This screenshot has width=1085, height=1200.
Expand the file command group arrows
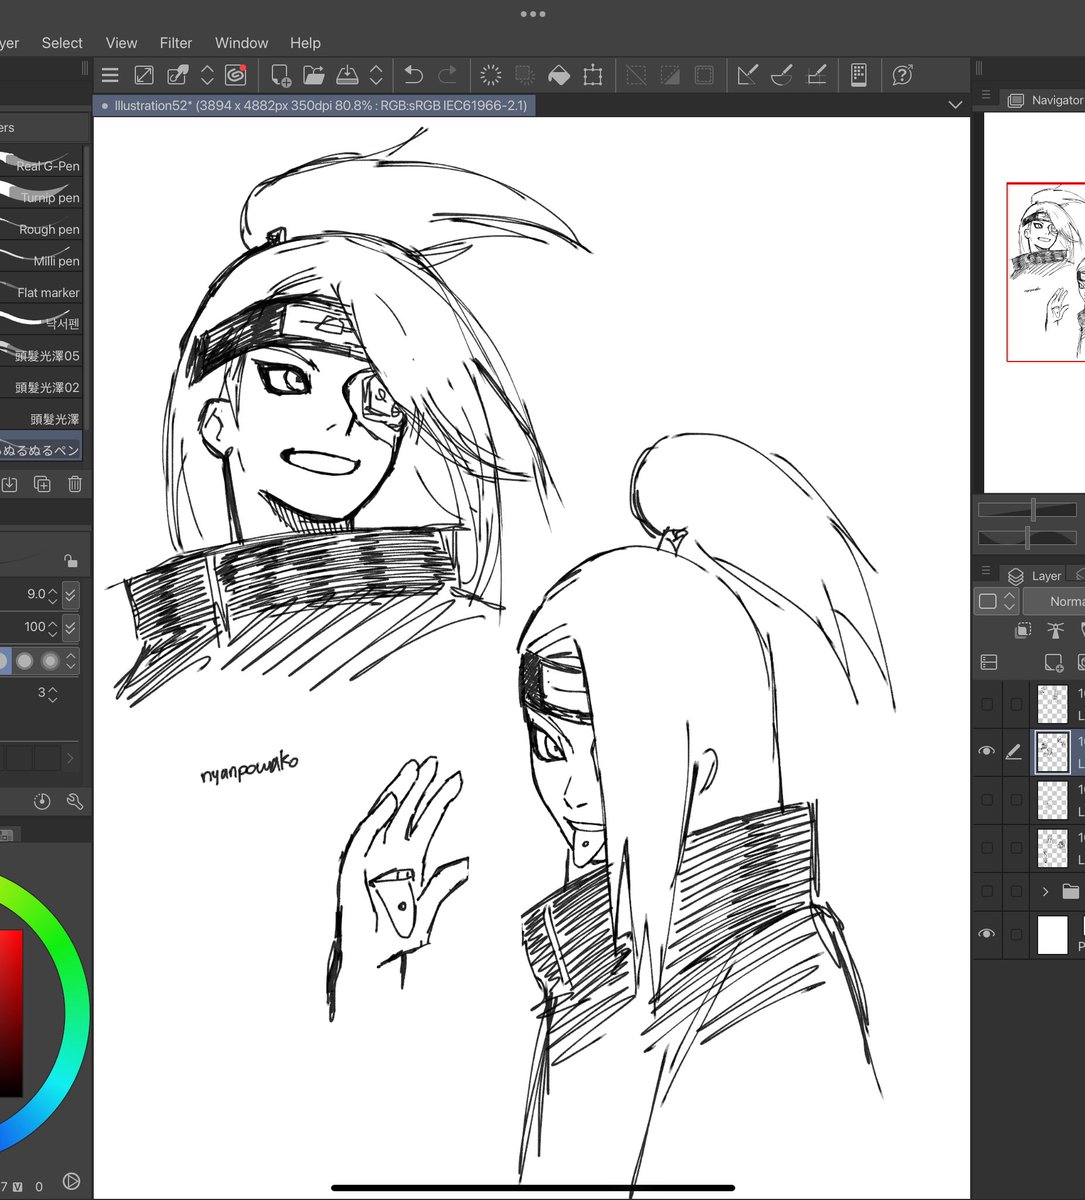click(x=376, y=75)
